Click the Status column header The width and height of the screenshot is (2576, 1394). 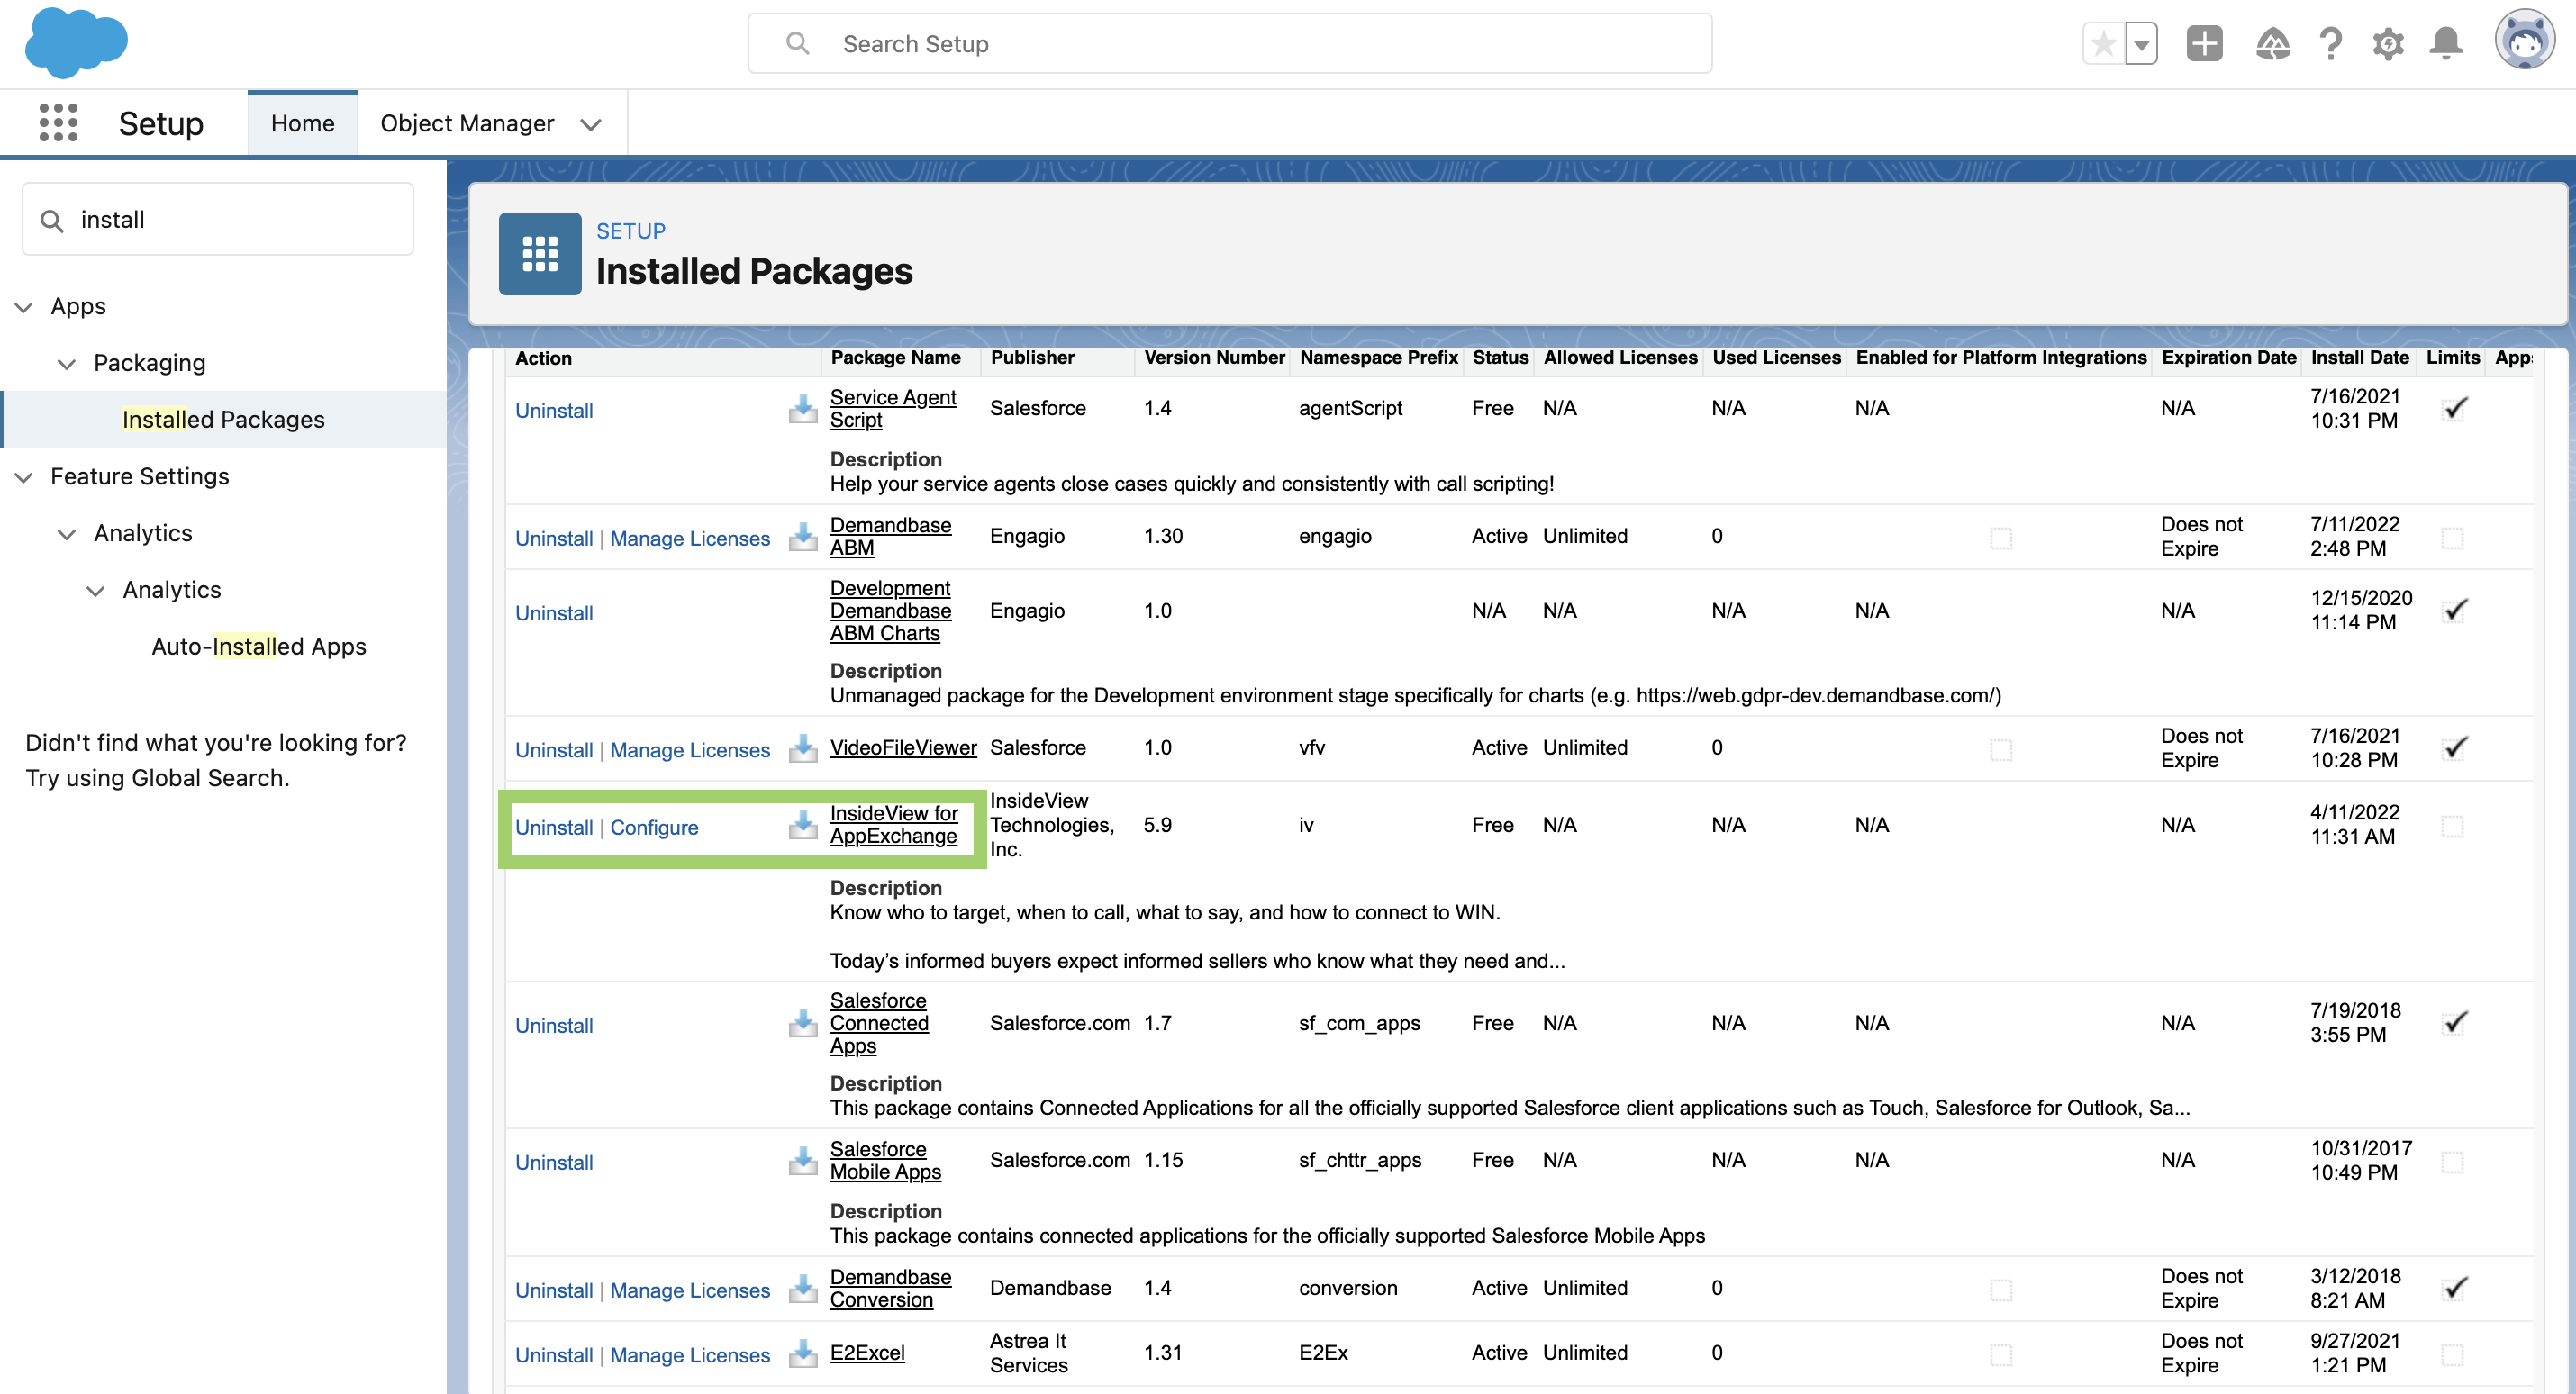click(x=1500, y=358)
